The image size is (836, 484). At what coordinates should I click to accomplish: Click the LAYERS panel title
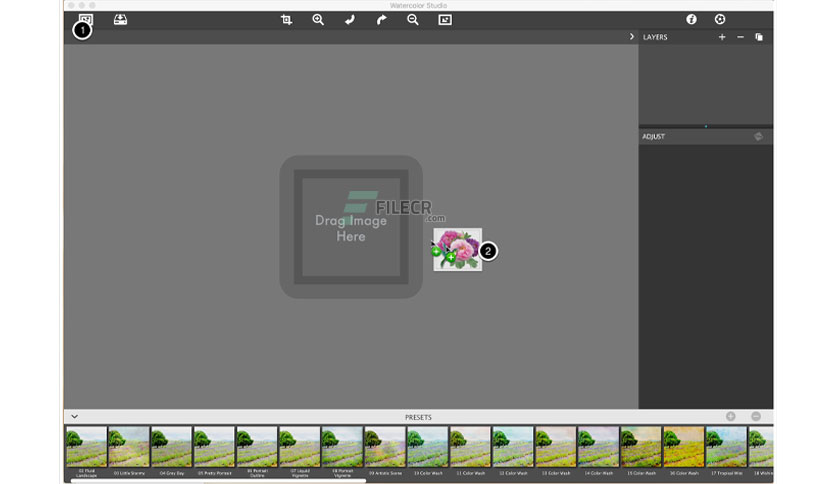pos(655,37)
